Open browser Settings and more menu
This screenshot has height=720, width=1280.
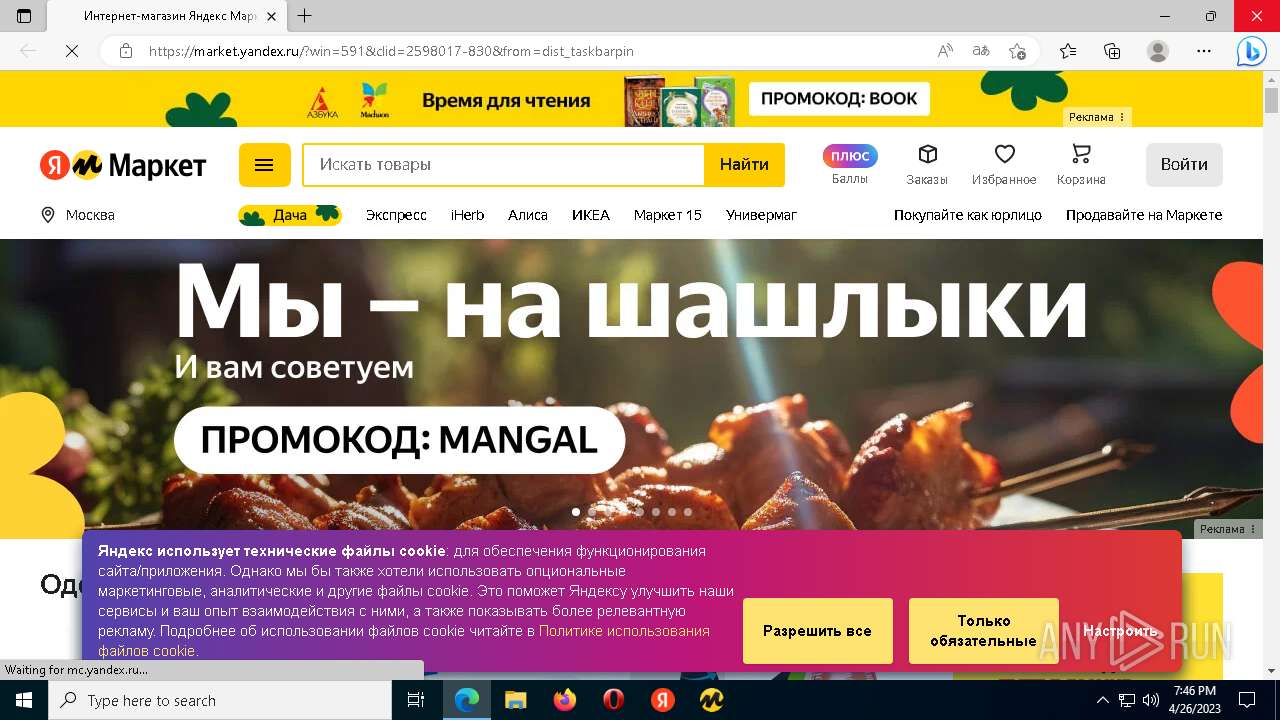[1204, 51]
